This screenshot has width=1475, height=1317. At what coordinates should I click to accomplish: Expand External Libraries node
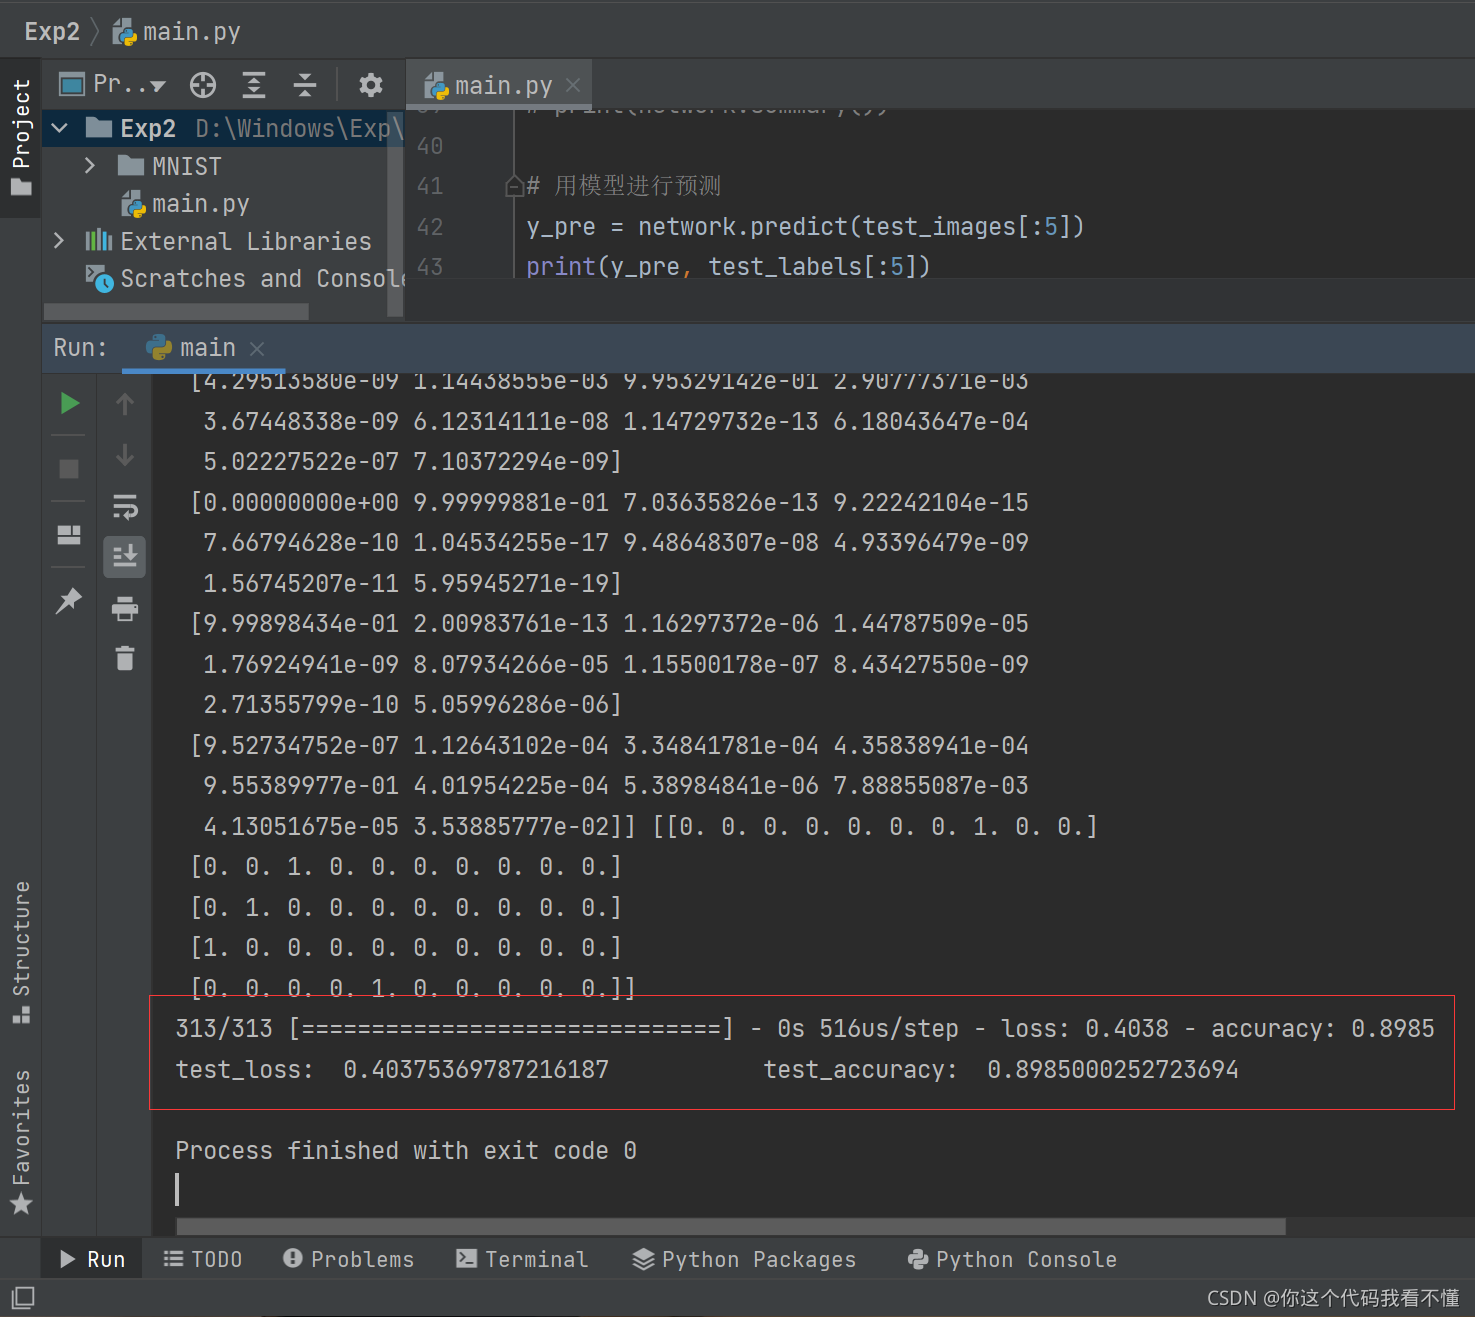pyautogui.click(x=59, y=241)
